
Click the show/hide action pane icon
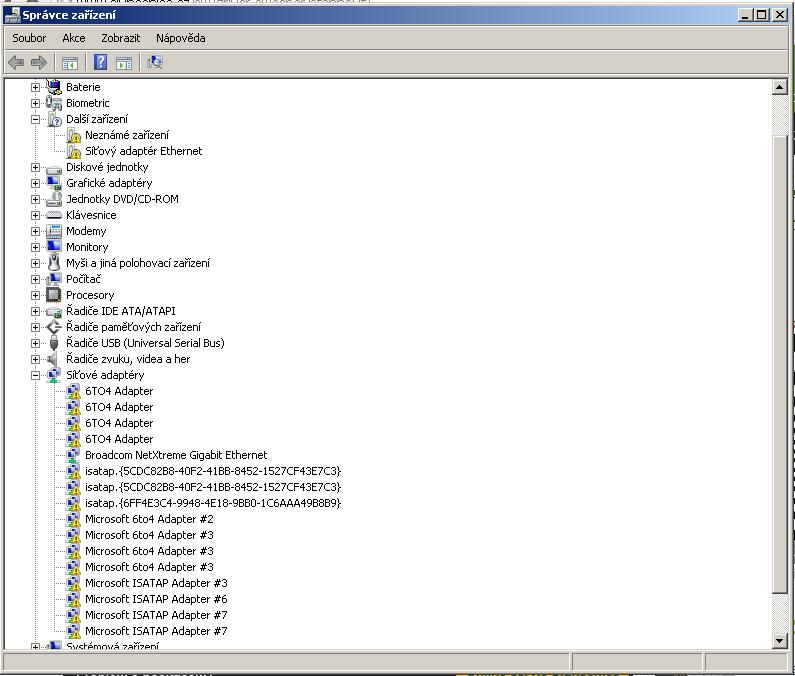pos(124,62)
